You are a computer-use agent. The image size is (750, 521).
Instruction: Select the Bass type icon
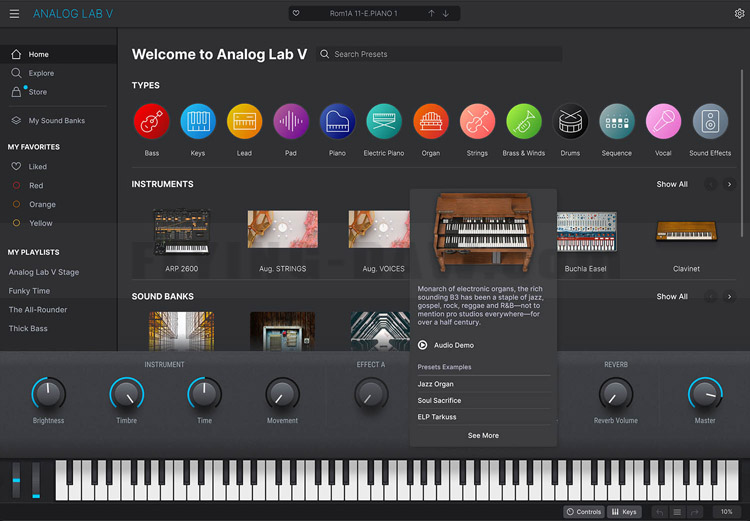point(152,122)
